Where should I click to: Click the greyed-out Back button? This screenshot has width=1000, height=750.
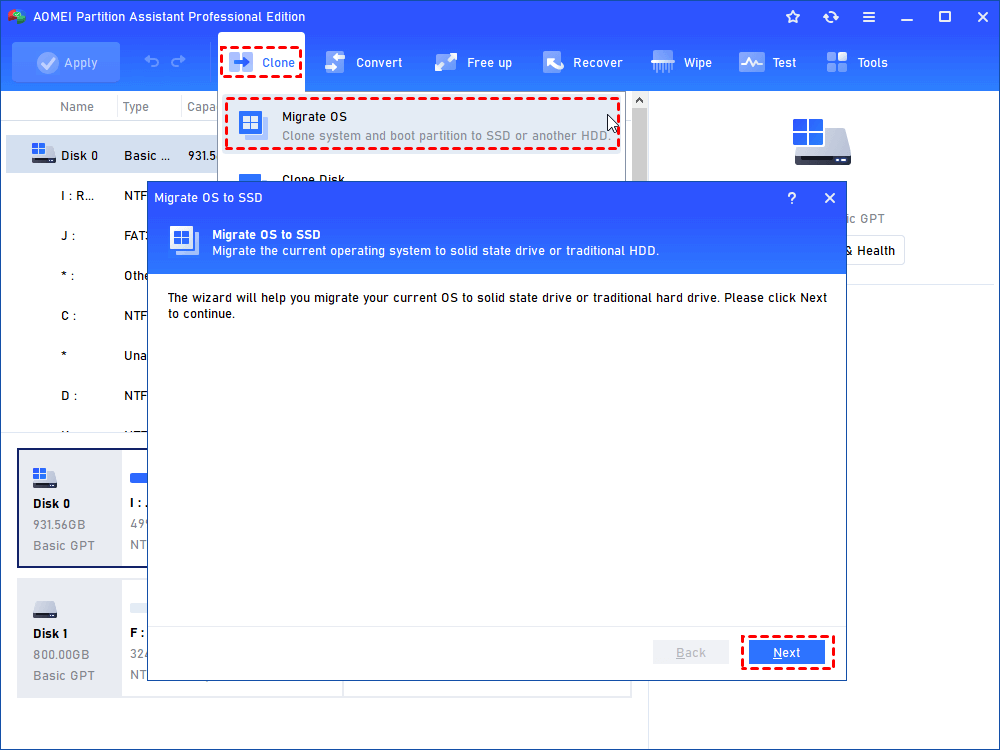tap(691, 652)
